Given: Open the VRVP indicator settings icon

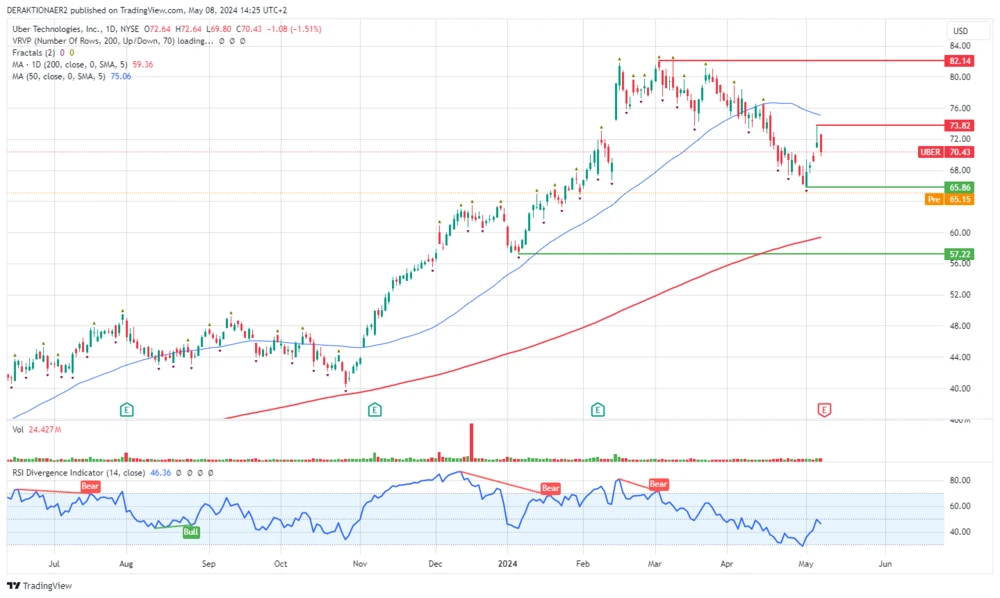Looking at the screenshot, I should pos(231,43).
